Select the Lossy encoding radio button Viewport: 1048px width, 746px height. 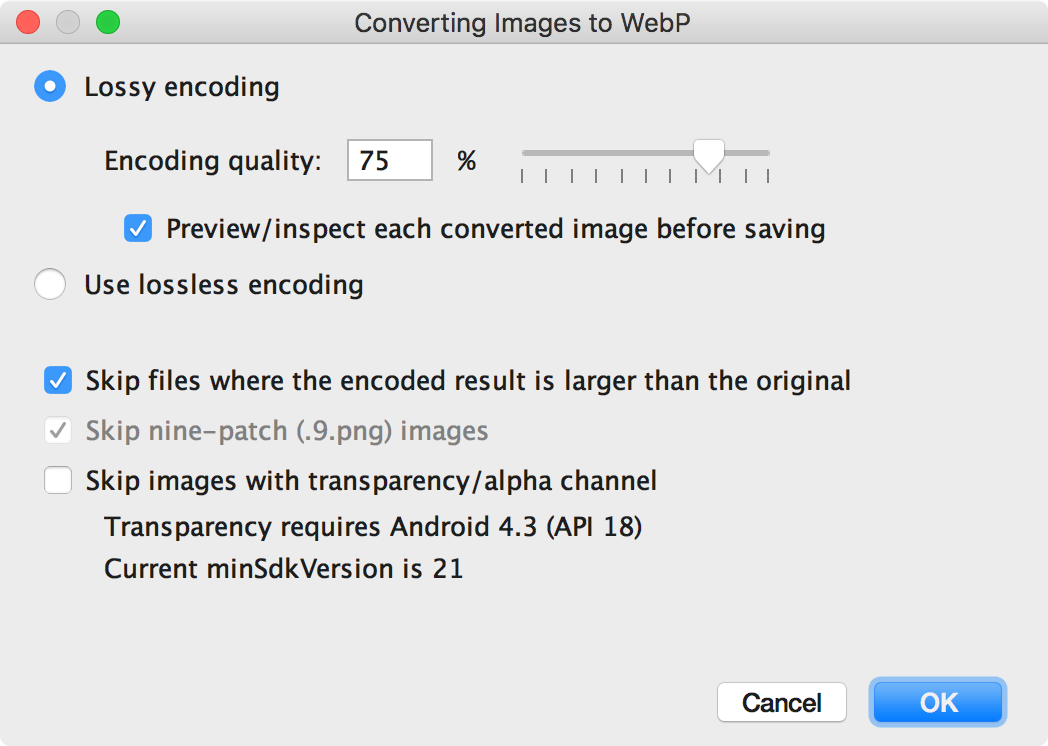[50, 87]
